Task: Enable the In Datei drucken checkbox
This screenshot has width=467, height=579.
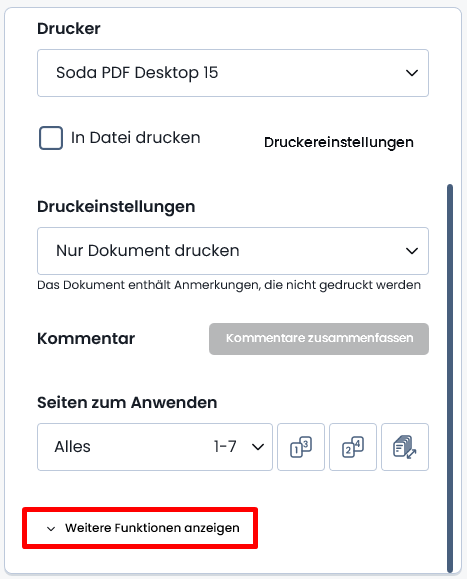Action: [x=51, y=138]
